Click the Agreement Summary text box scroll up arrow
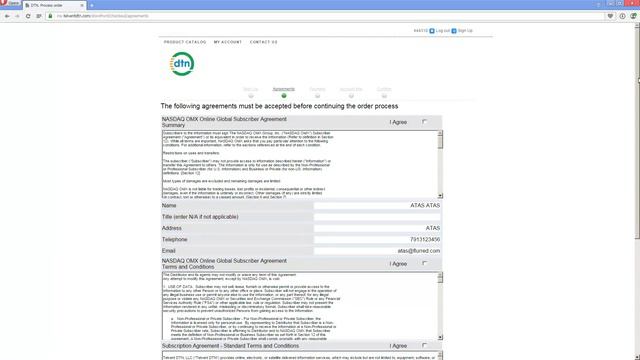Viewport: 640px width, 360px height. point(440,133)
